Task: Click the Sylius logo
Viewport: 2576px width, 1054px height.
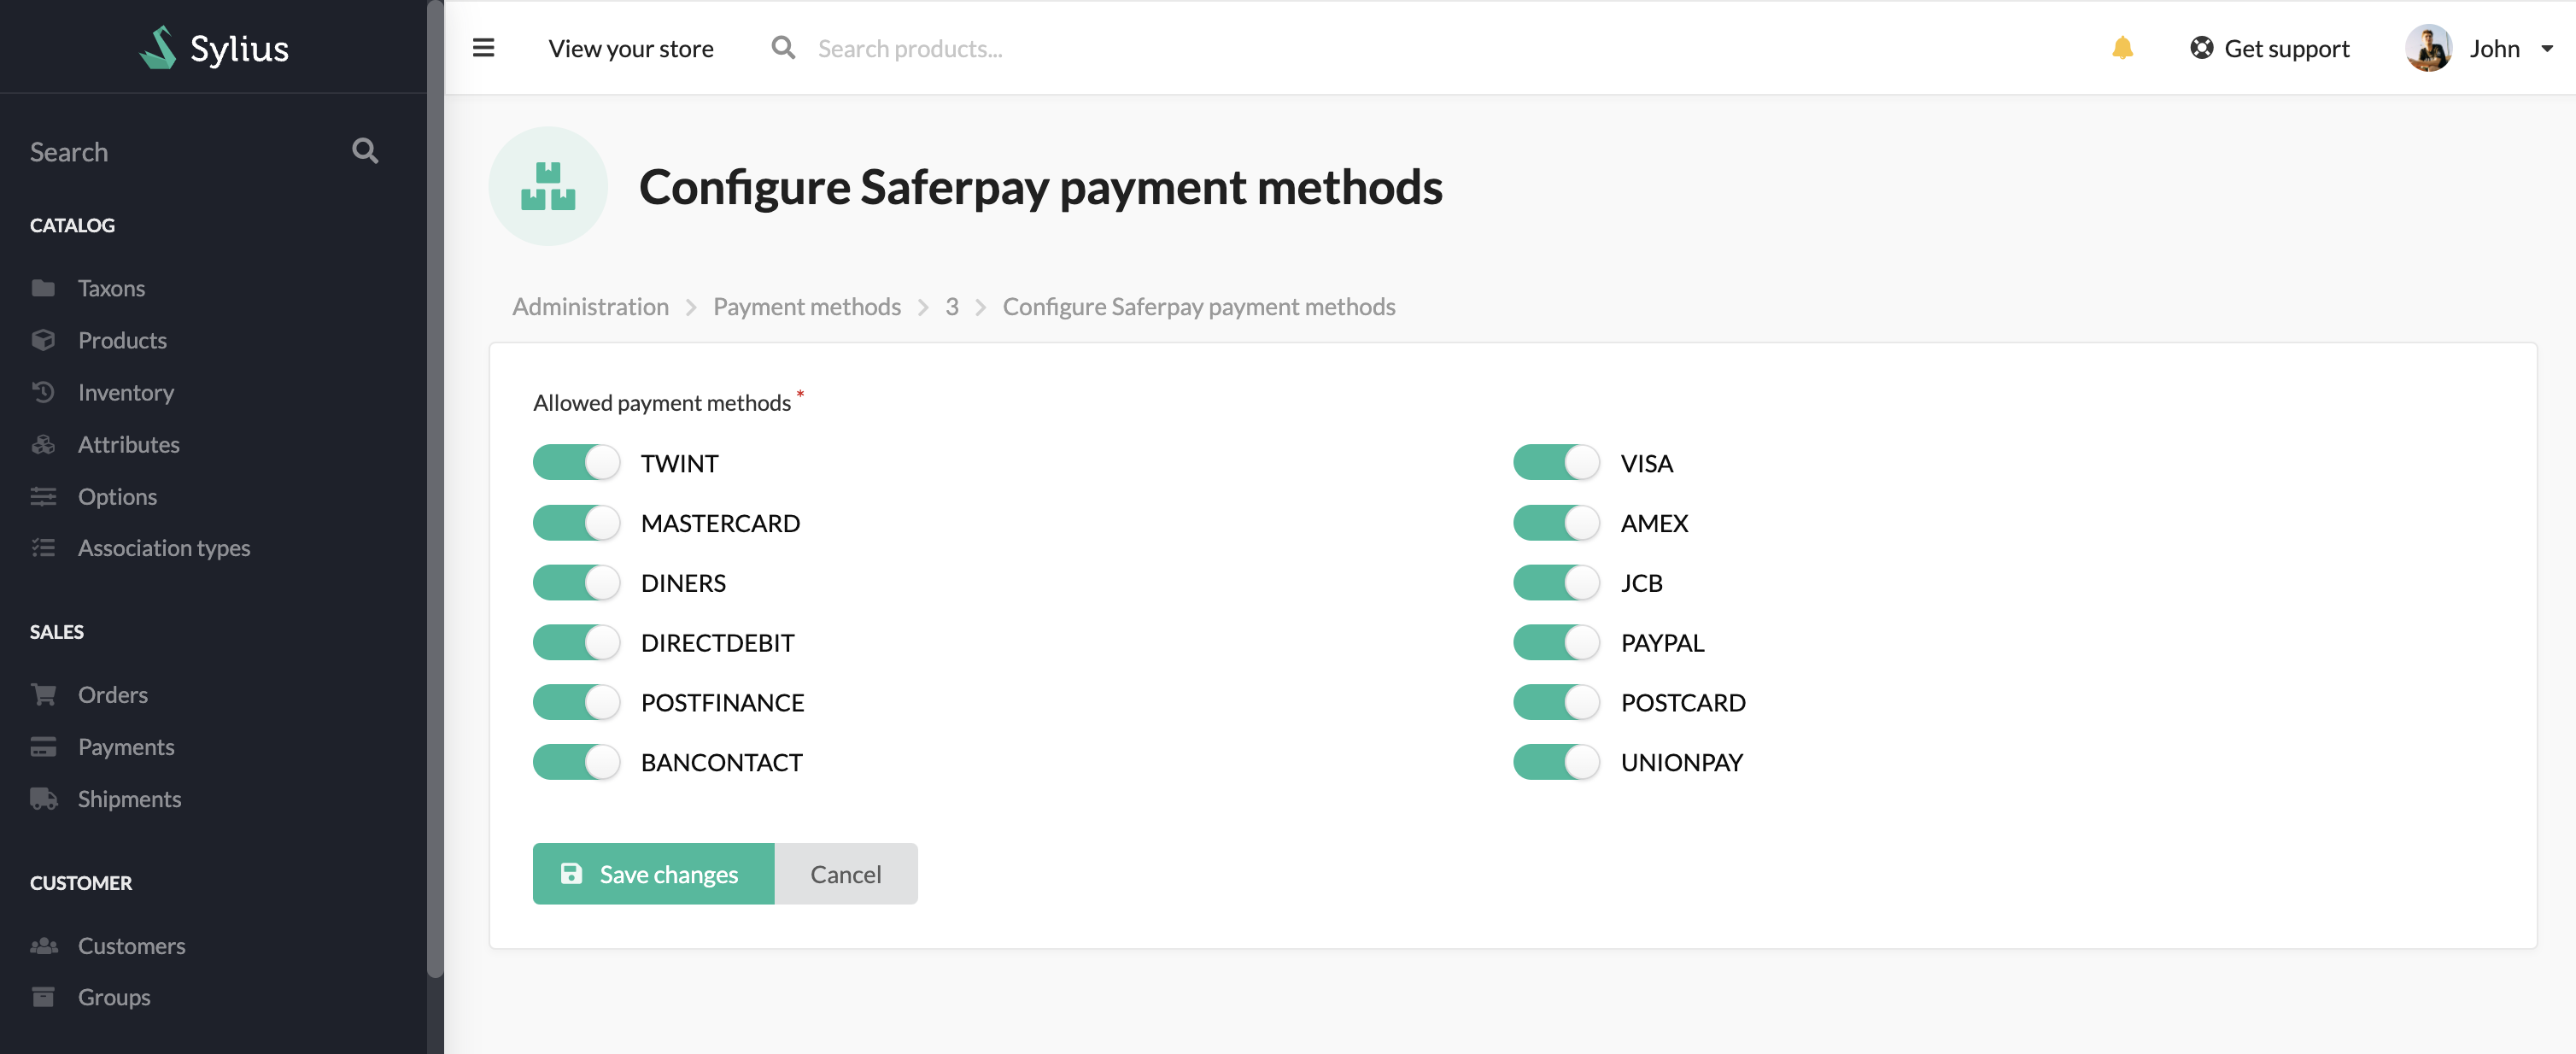Action: pos(214,48)
